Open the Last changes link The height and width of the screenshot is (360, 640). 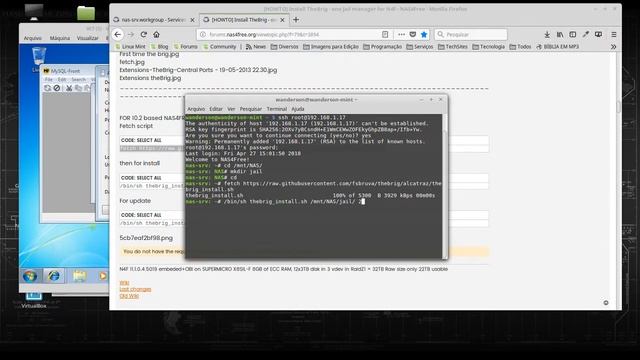click(135, 289)
